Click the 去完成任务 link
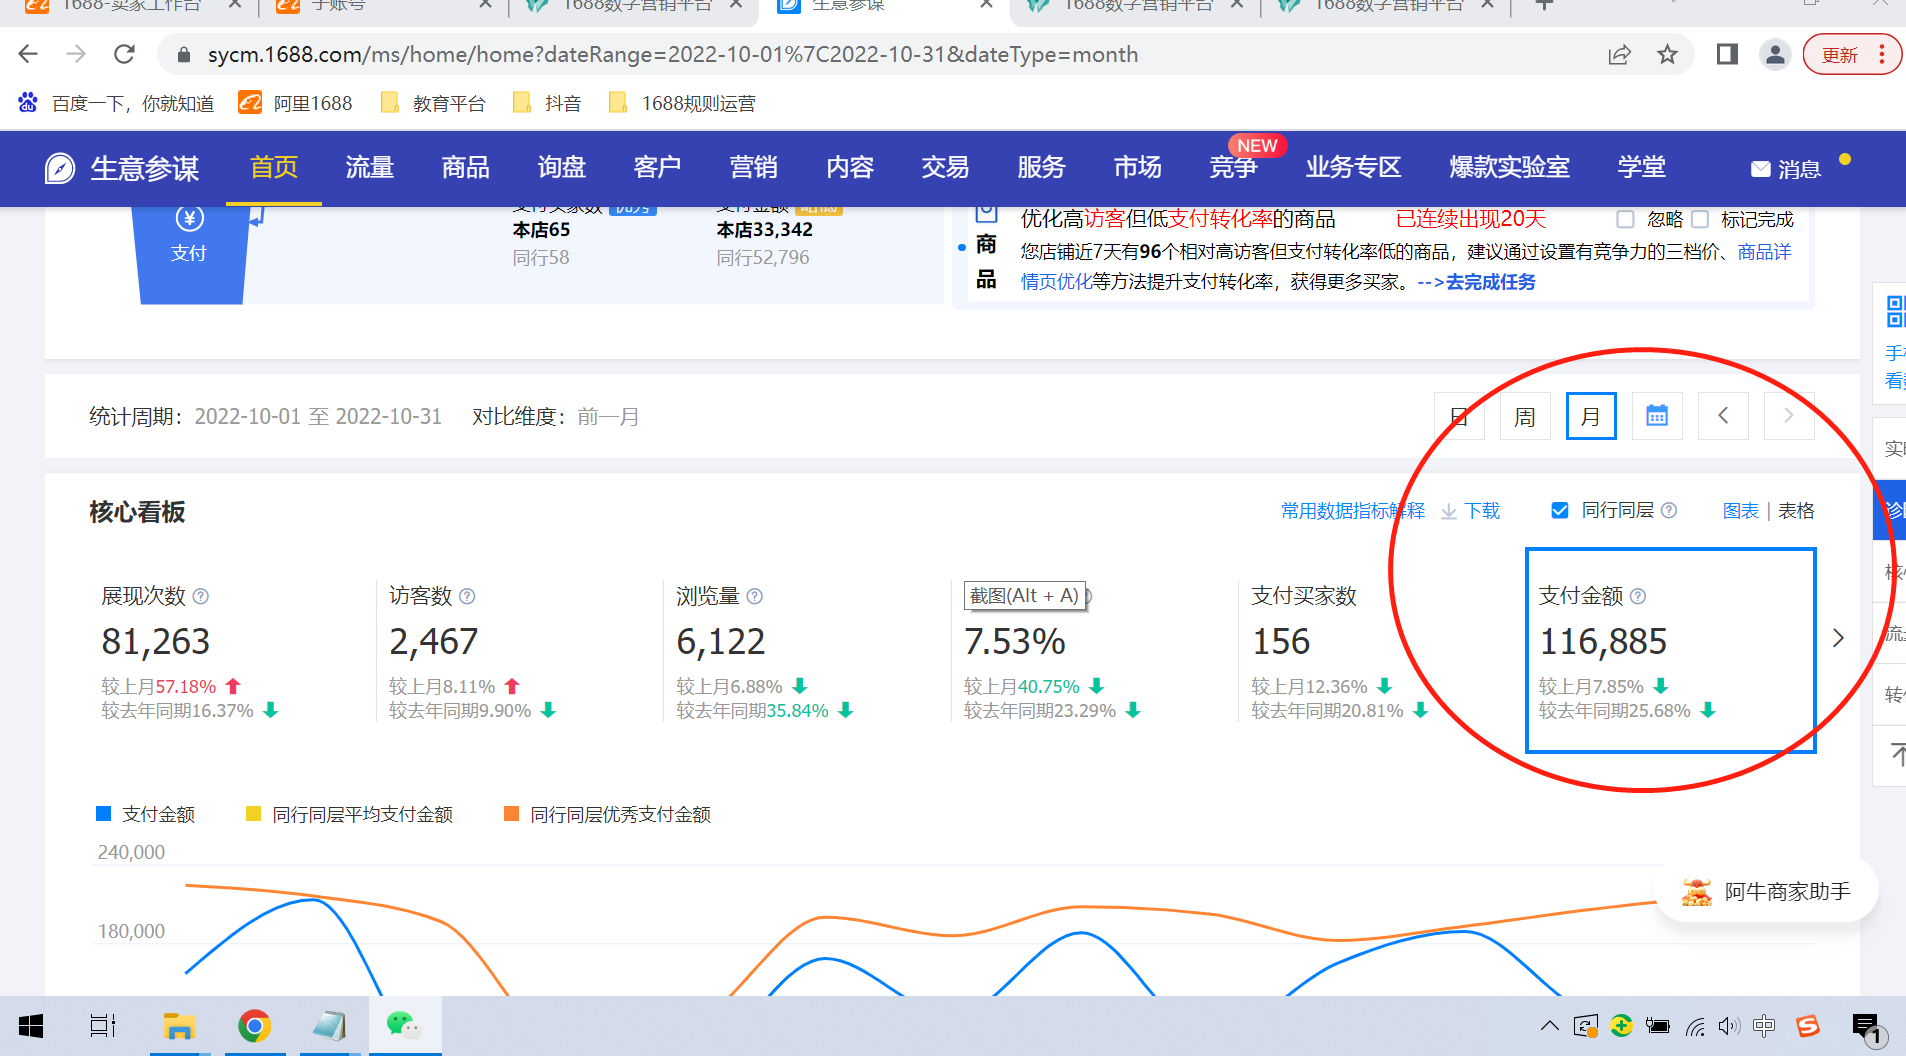 (1490, 282)
